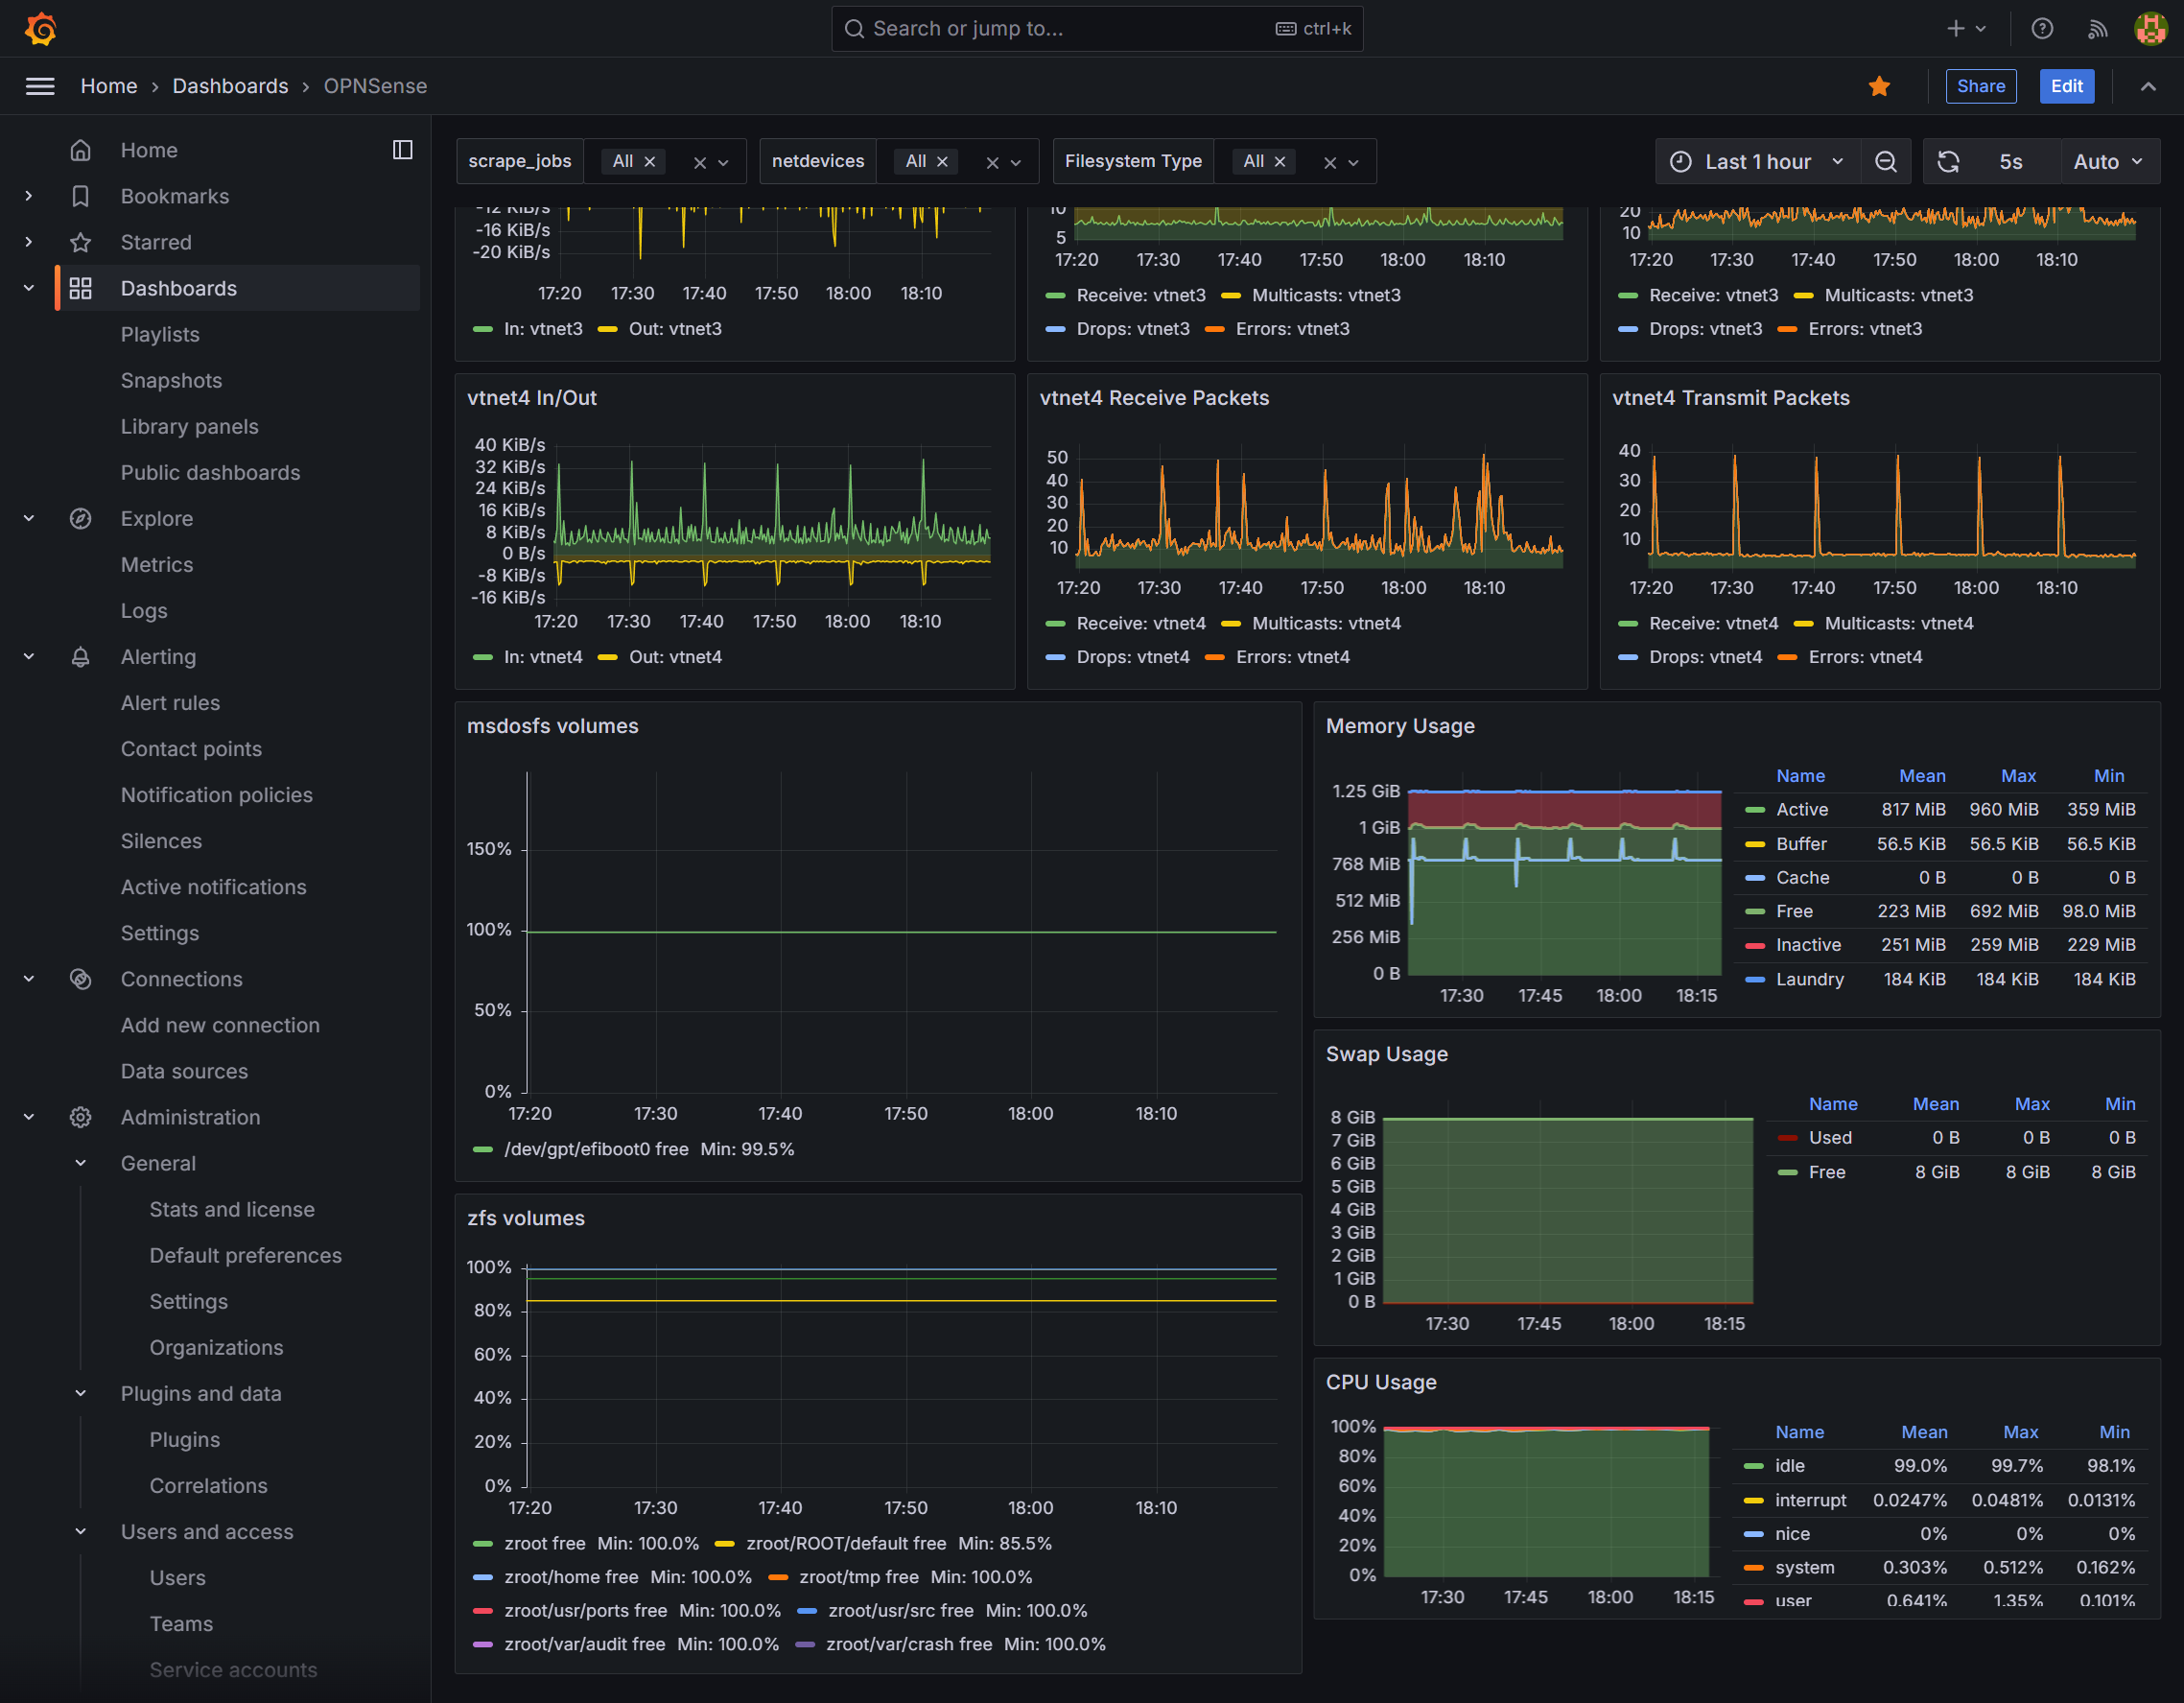Collapse the top kiosk chevron
The height and width of the screenshot is (1703, 2184).
click(2148, 86)
